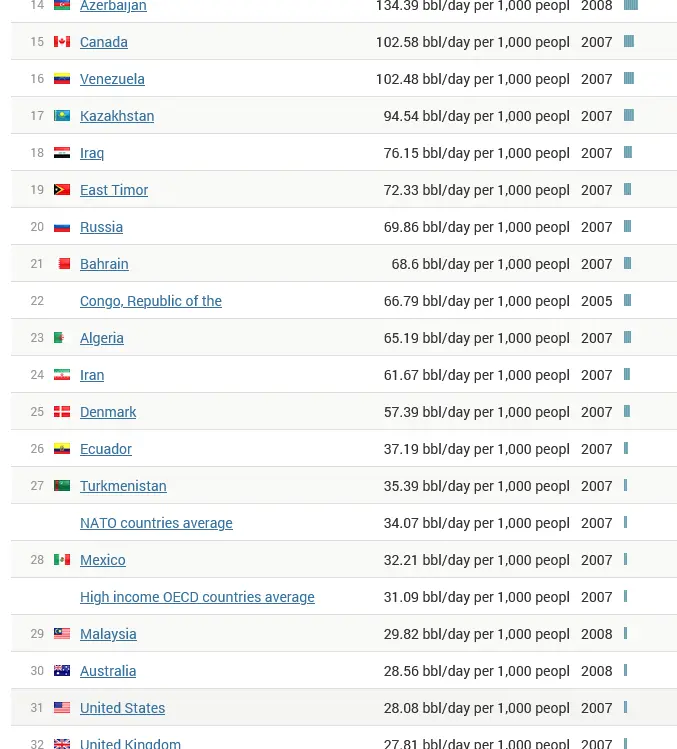The image size is (677, 749).
Task: Click the Malaysia flag icon
Action: [62, 633]
